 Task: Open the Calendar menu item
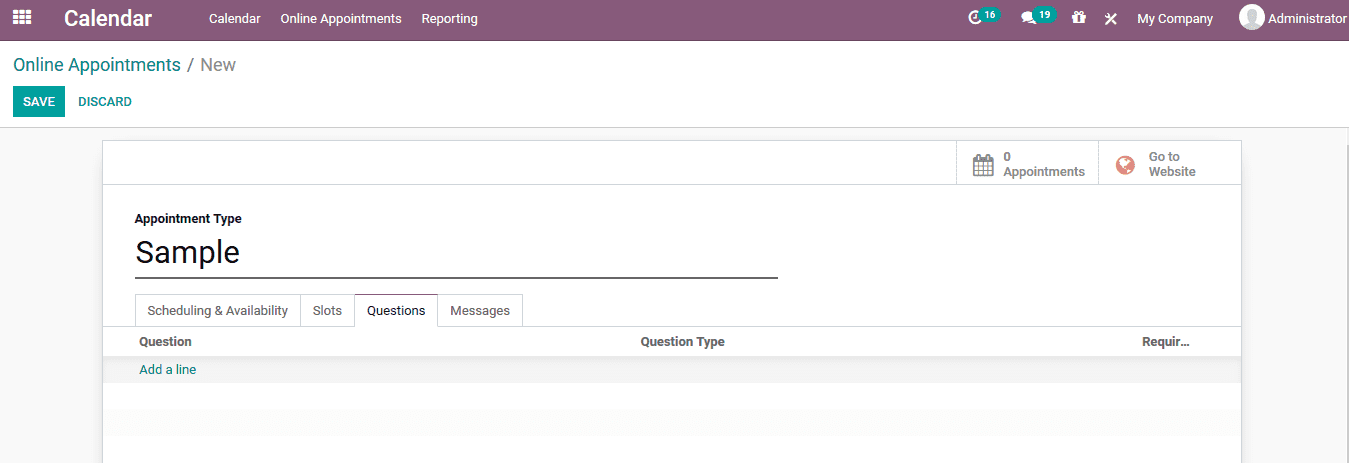tap(235, 18)
